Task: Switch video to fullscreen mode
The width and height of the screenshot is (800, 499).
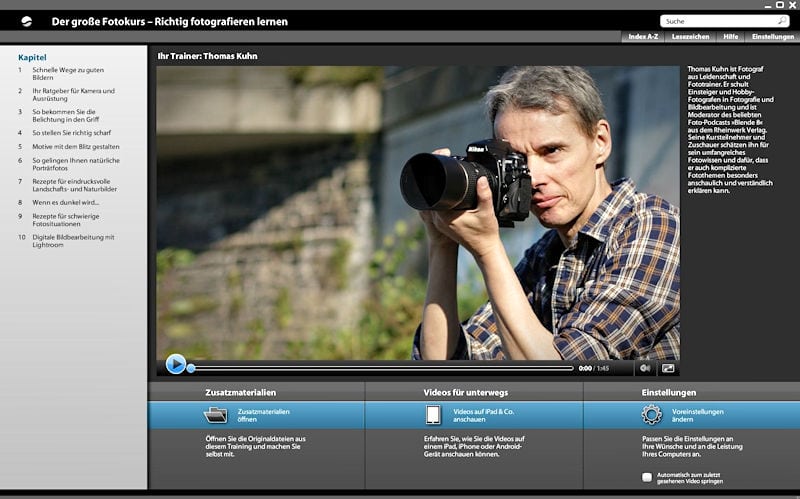Action: [668, 368]
